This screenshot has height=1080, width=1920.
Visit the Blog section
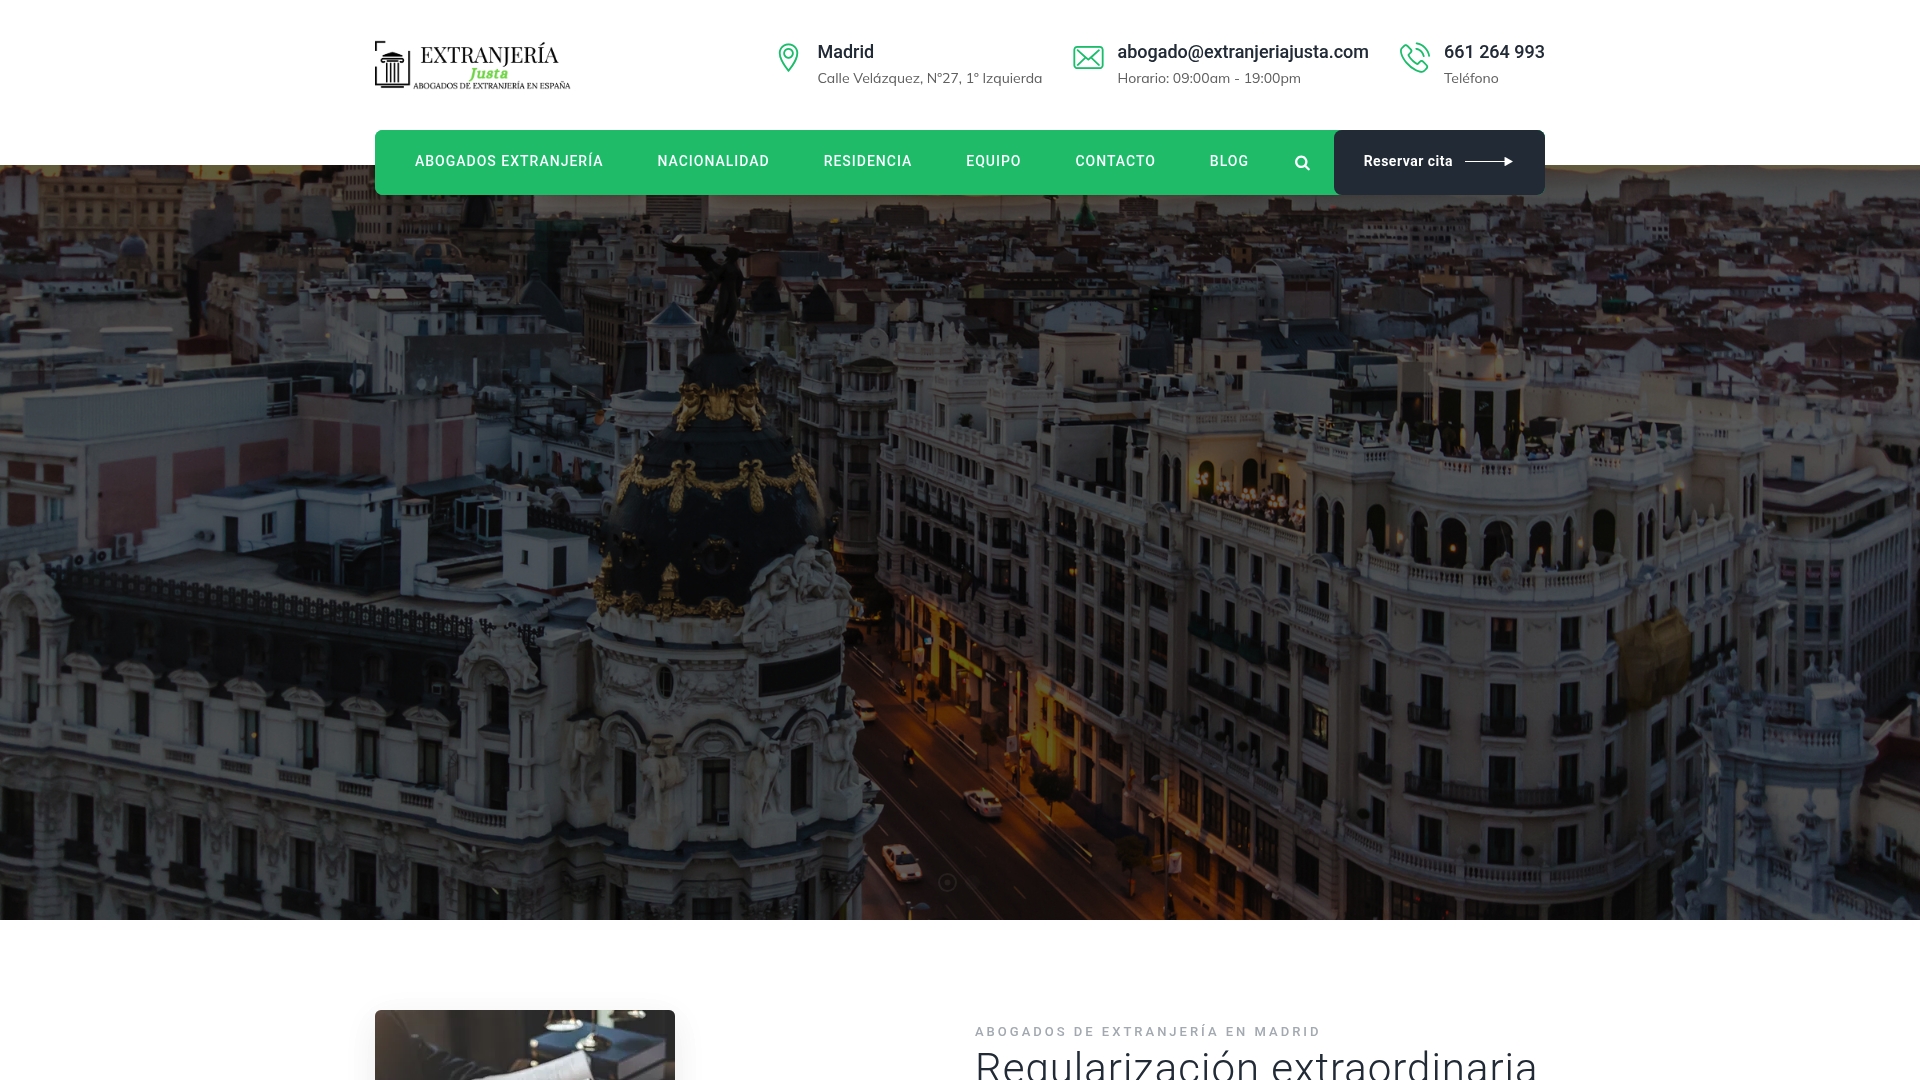tap(1228, 161)
